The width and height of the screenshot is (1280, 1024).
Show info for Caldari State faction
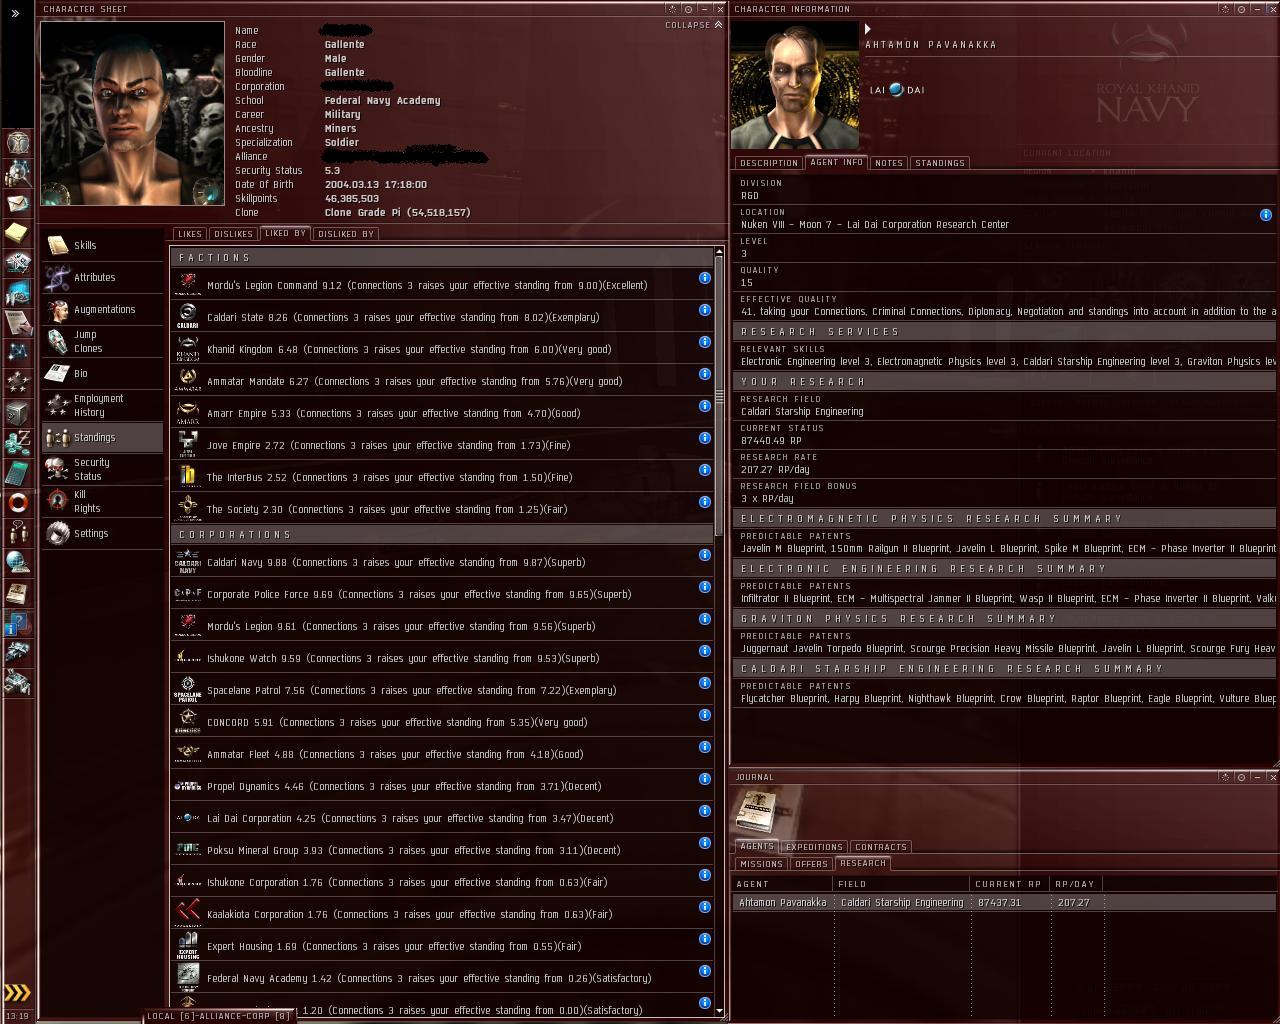pos(705,310)
